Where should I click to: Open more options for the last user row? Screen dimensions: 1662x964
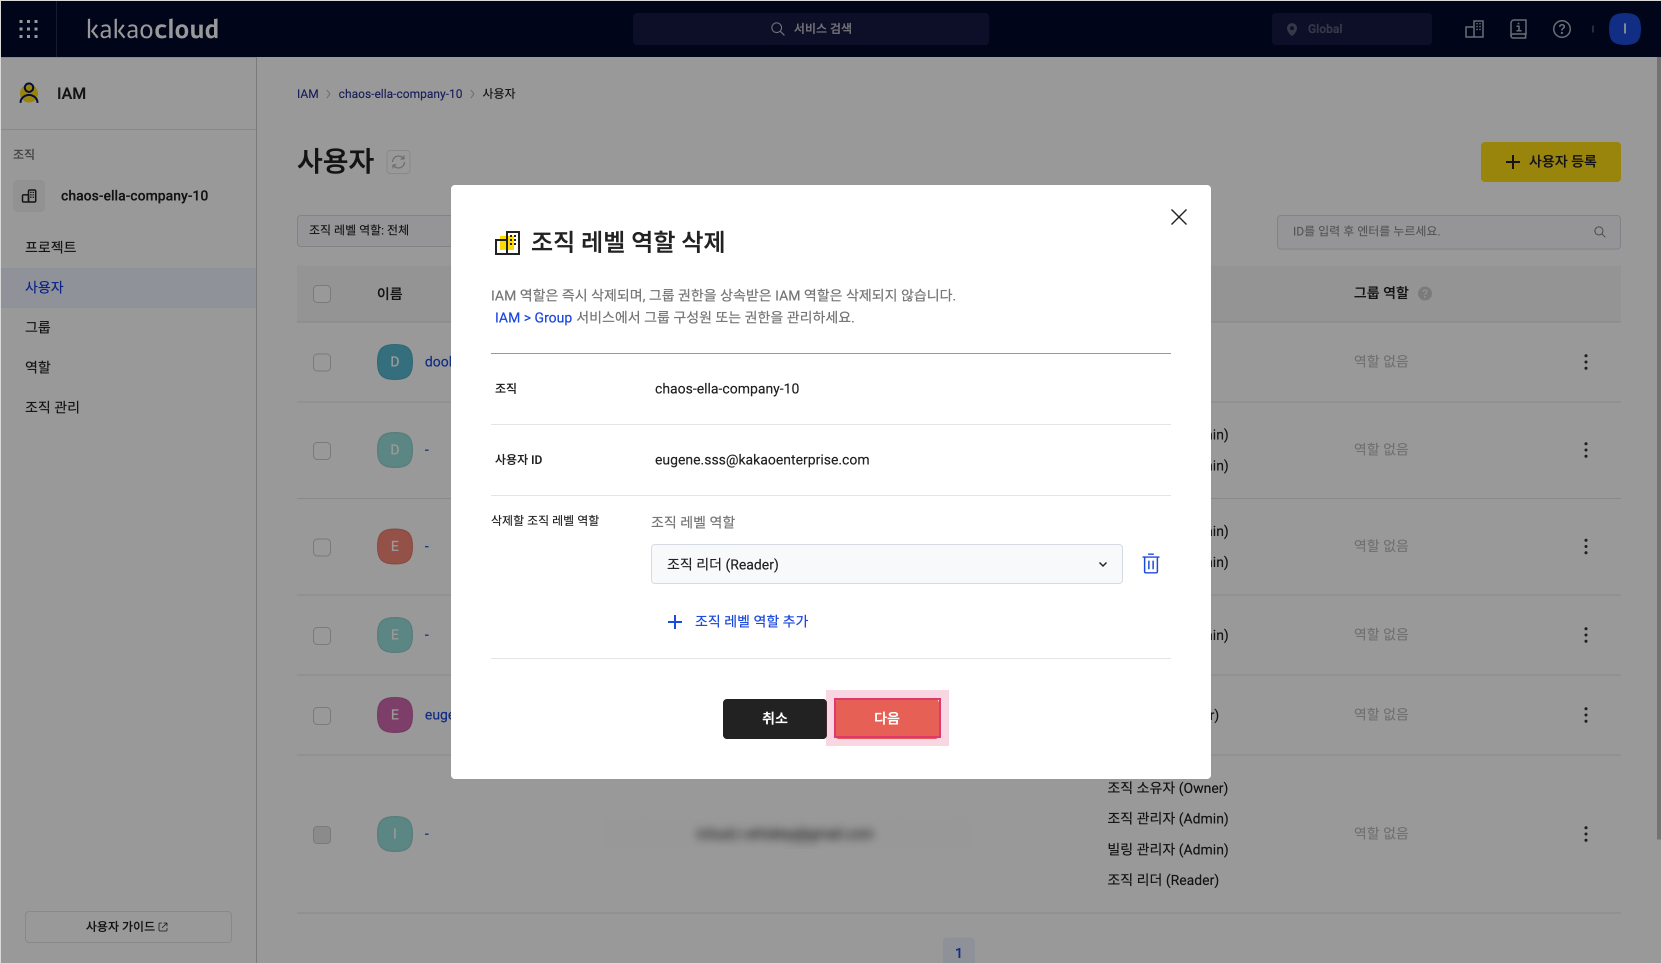[x=1585, y=834]
